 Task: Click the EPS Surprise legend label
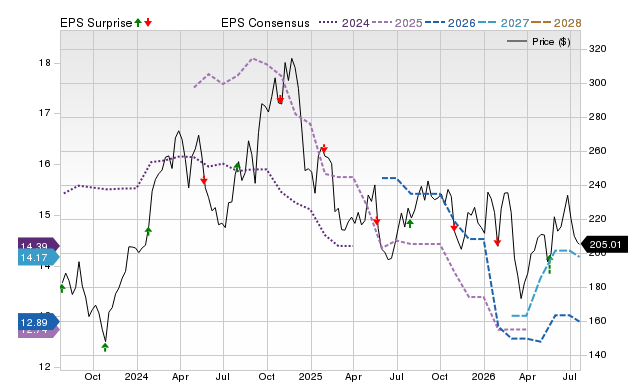pyautogui.click(x=96, y=23)
